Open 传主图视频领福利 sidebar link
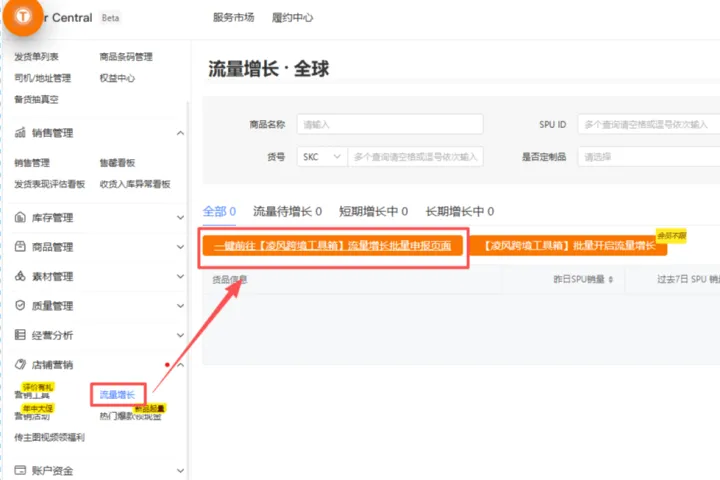The height and width of the screenshot is (480, 720). tap(50, 437)
